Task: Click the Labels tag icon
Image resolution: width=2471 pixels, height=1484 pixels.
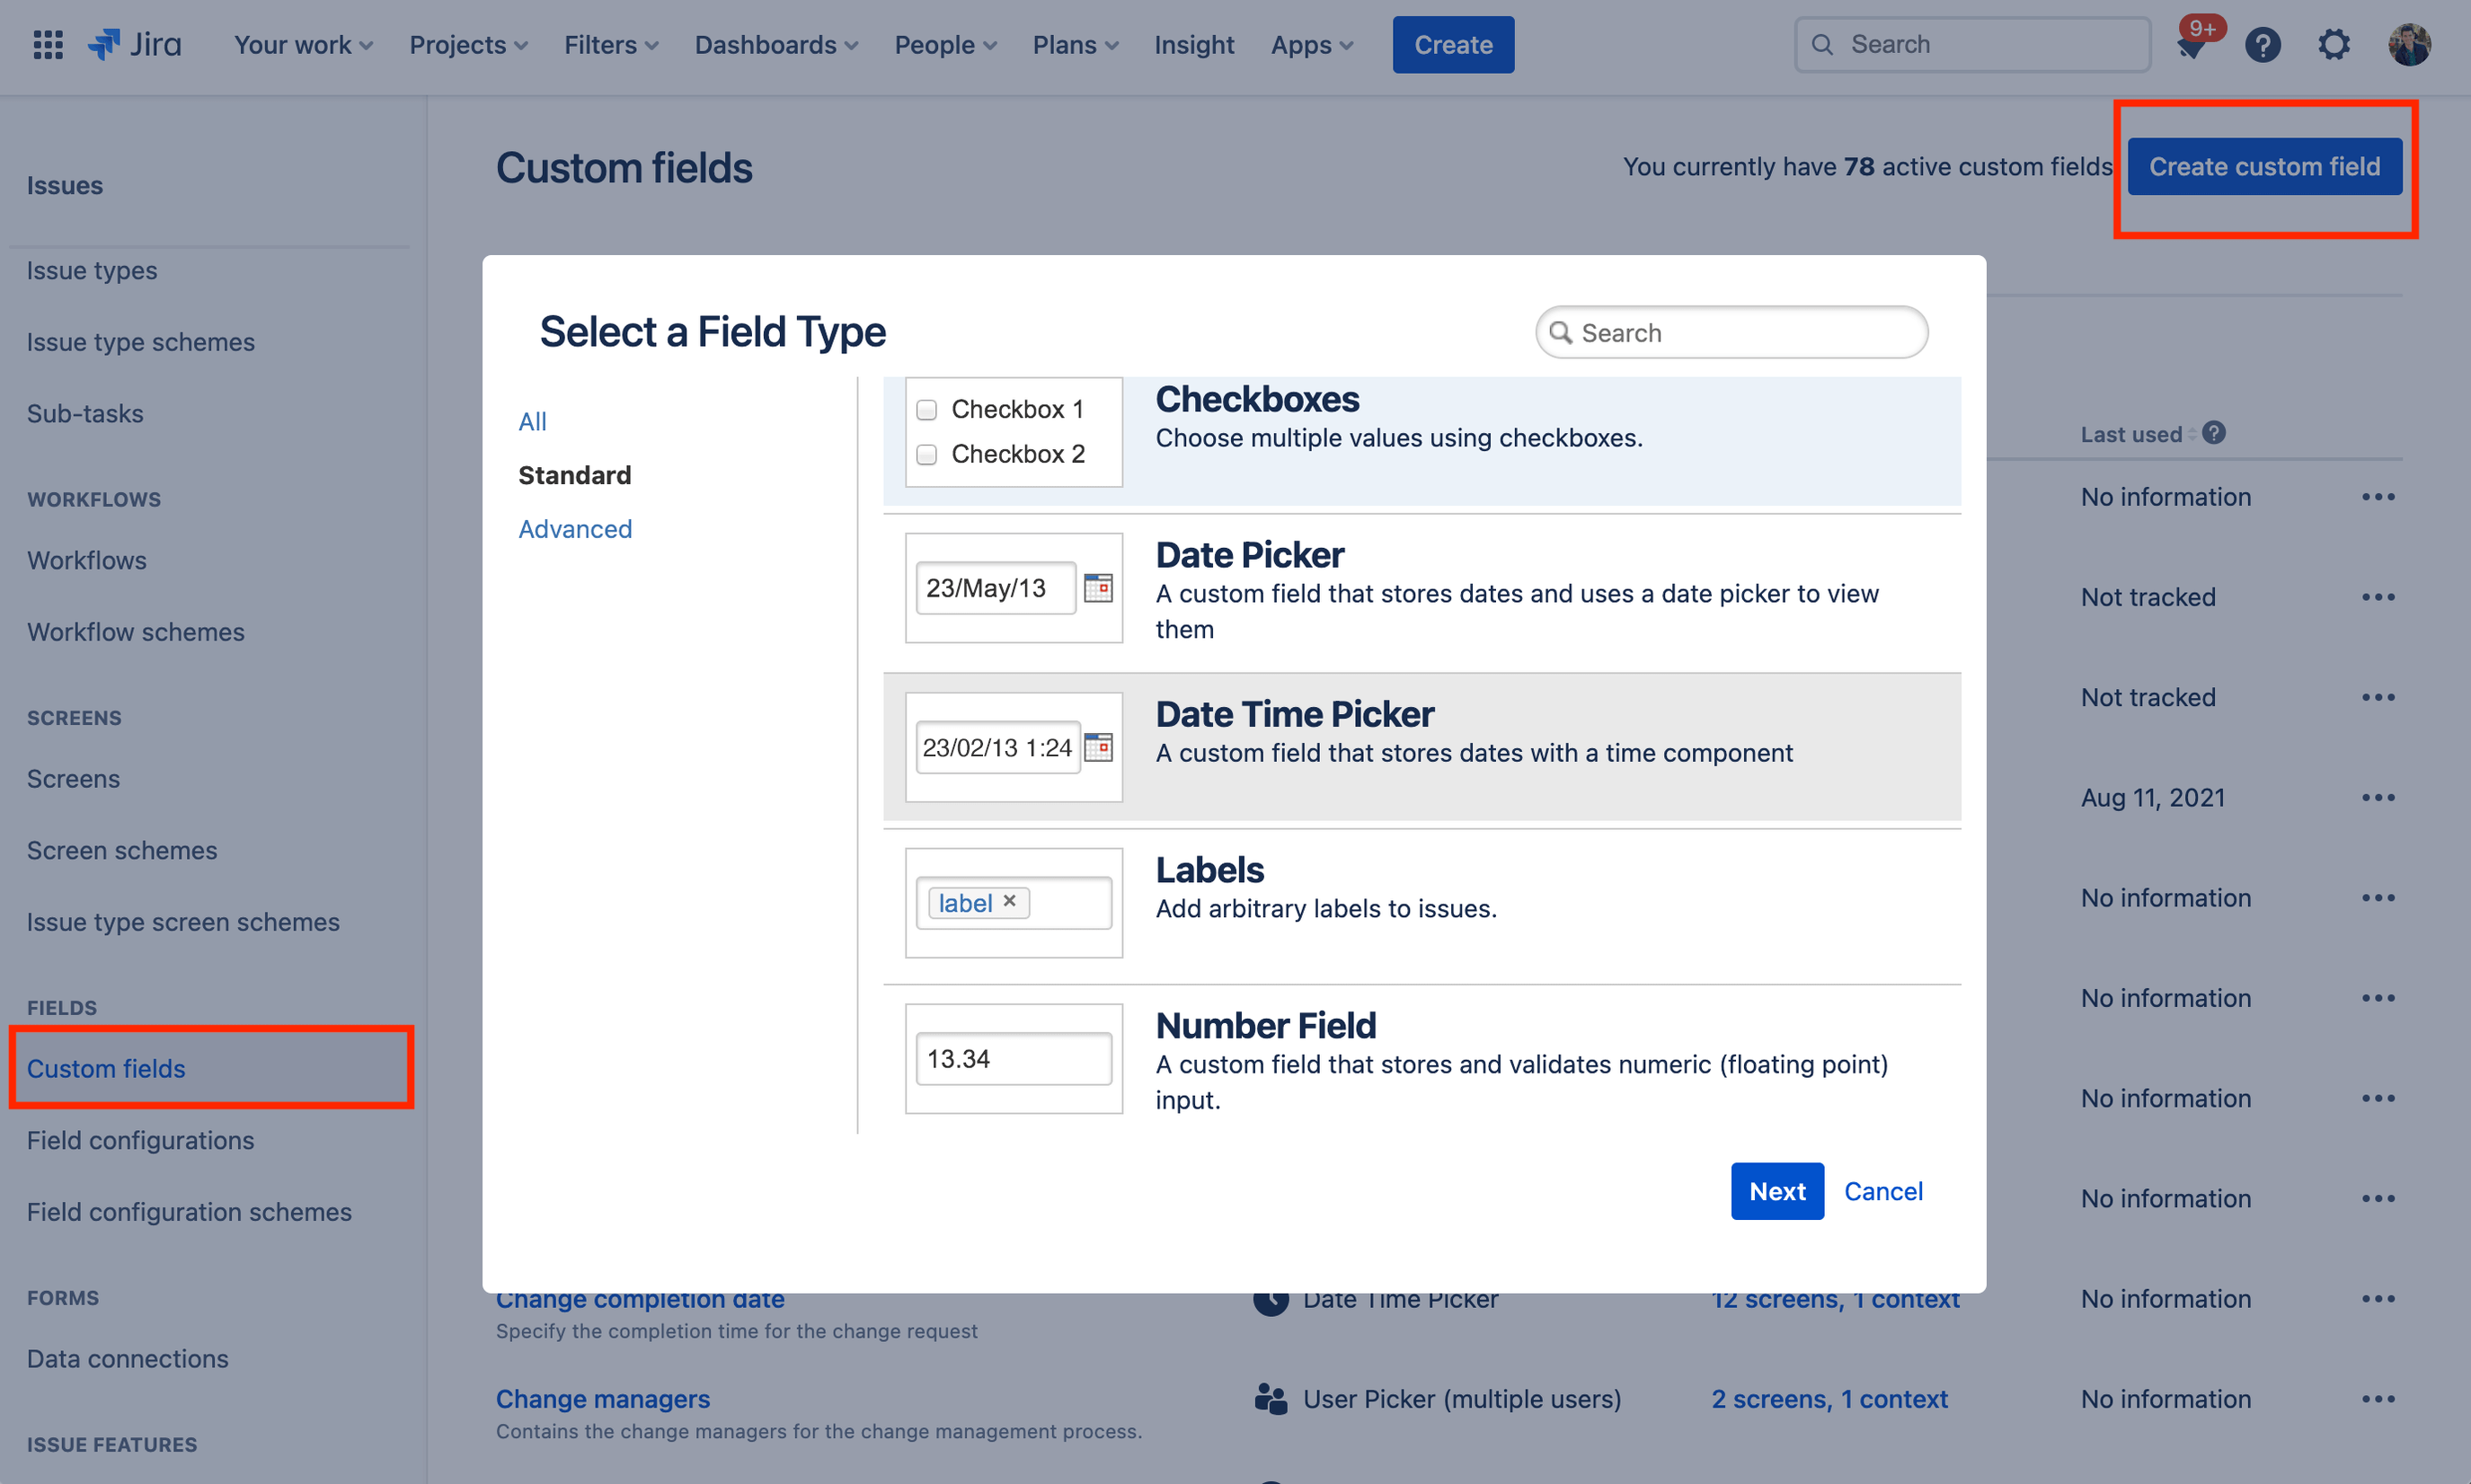Action: point(974,902)
